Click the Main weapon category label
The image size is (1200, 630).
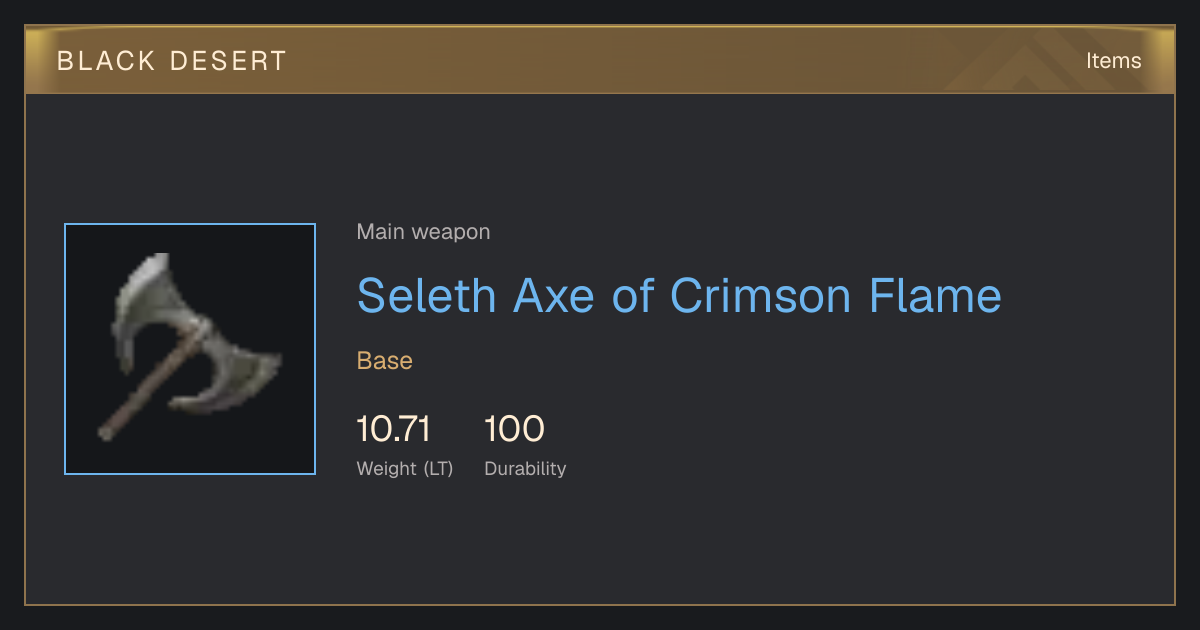pyautogui.click(x=423, y=232)
